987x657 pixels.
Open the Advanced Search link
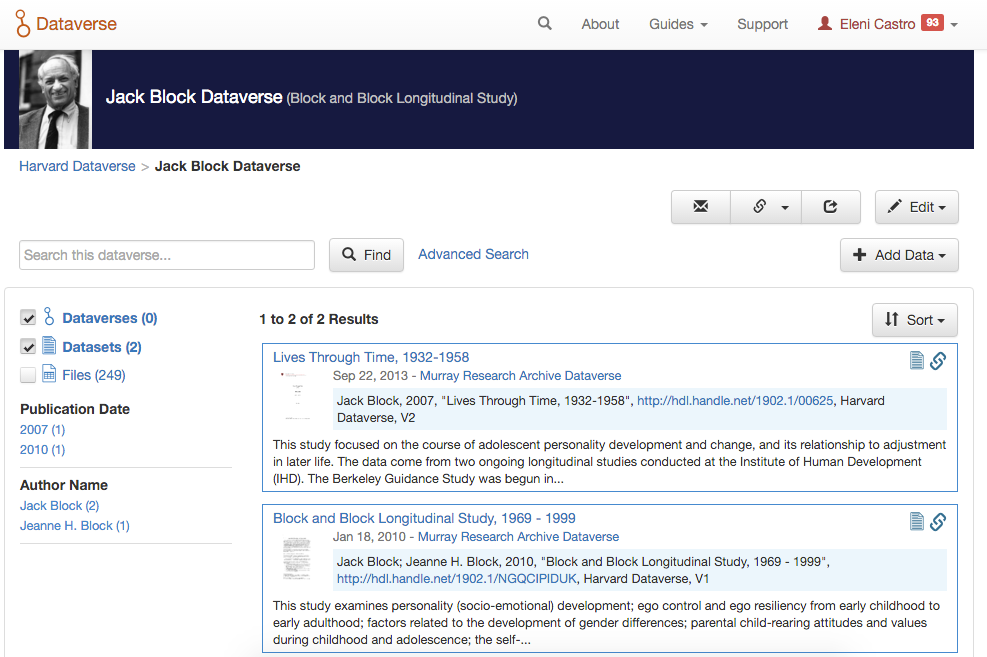[x=473, y=254]
